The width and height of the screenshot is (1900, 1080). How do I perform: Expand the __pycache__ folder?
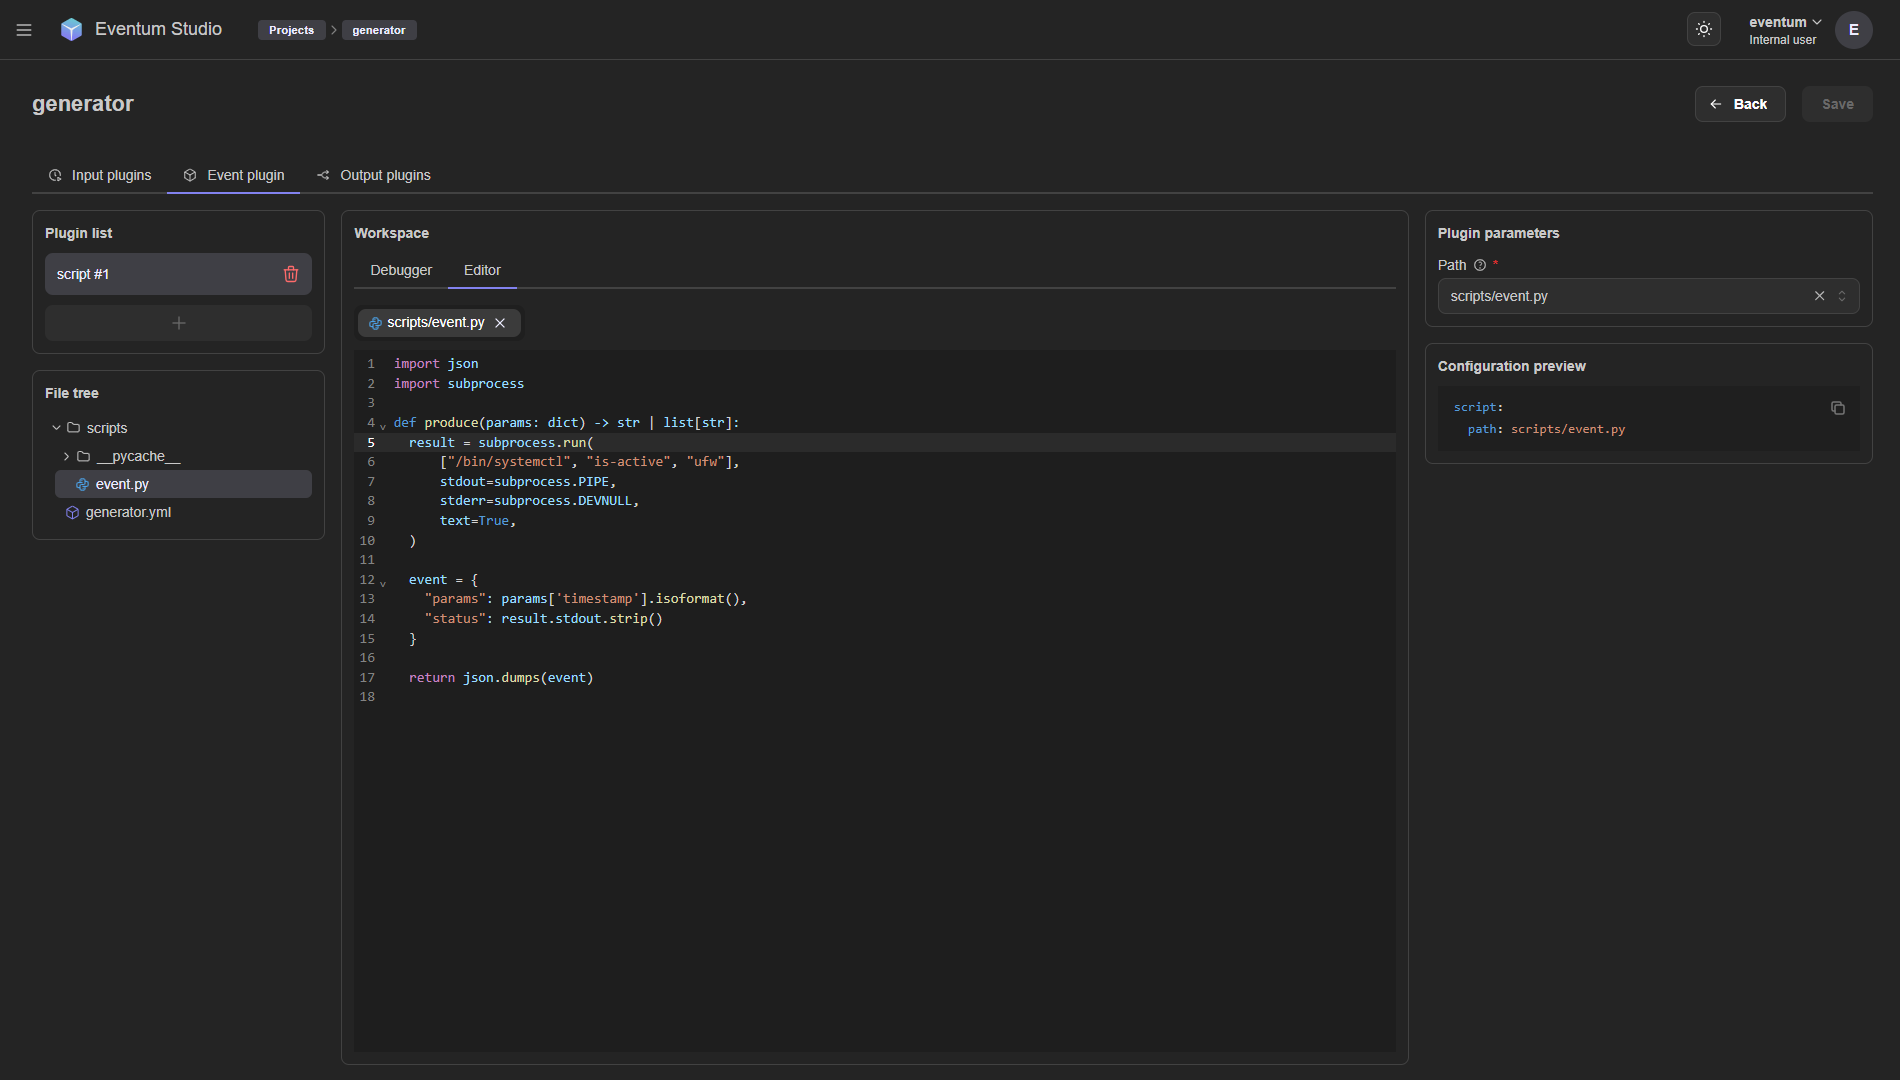[x=67, y=456]
